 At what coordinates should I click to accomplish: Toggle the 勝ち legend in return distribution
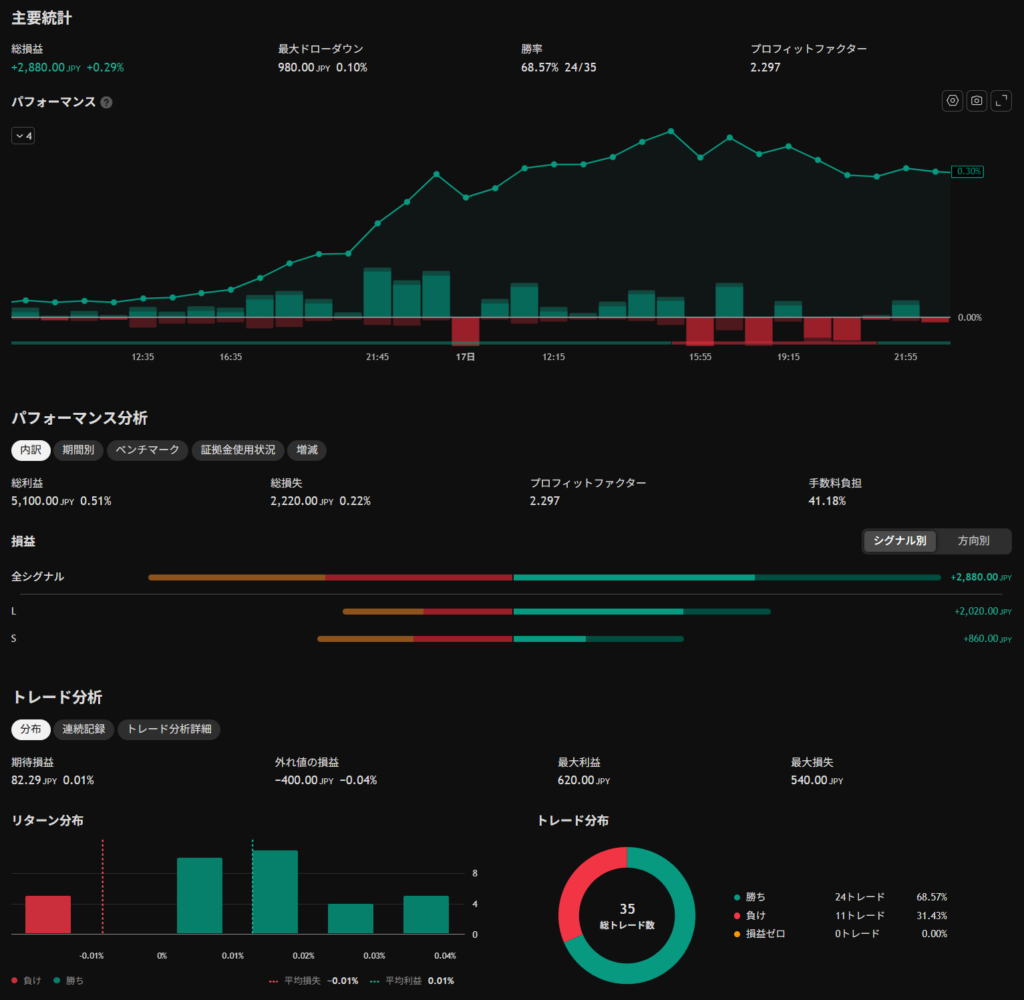pos(69,980)
